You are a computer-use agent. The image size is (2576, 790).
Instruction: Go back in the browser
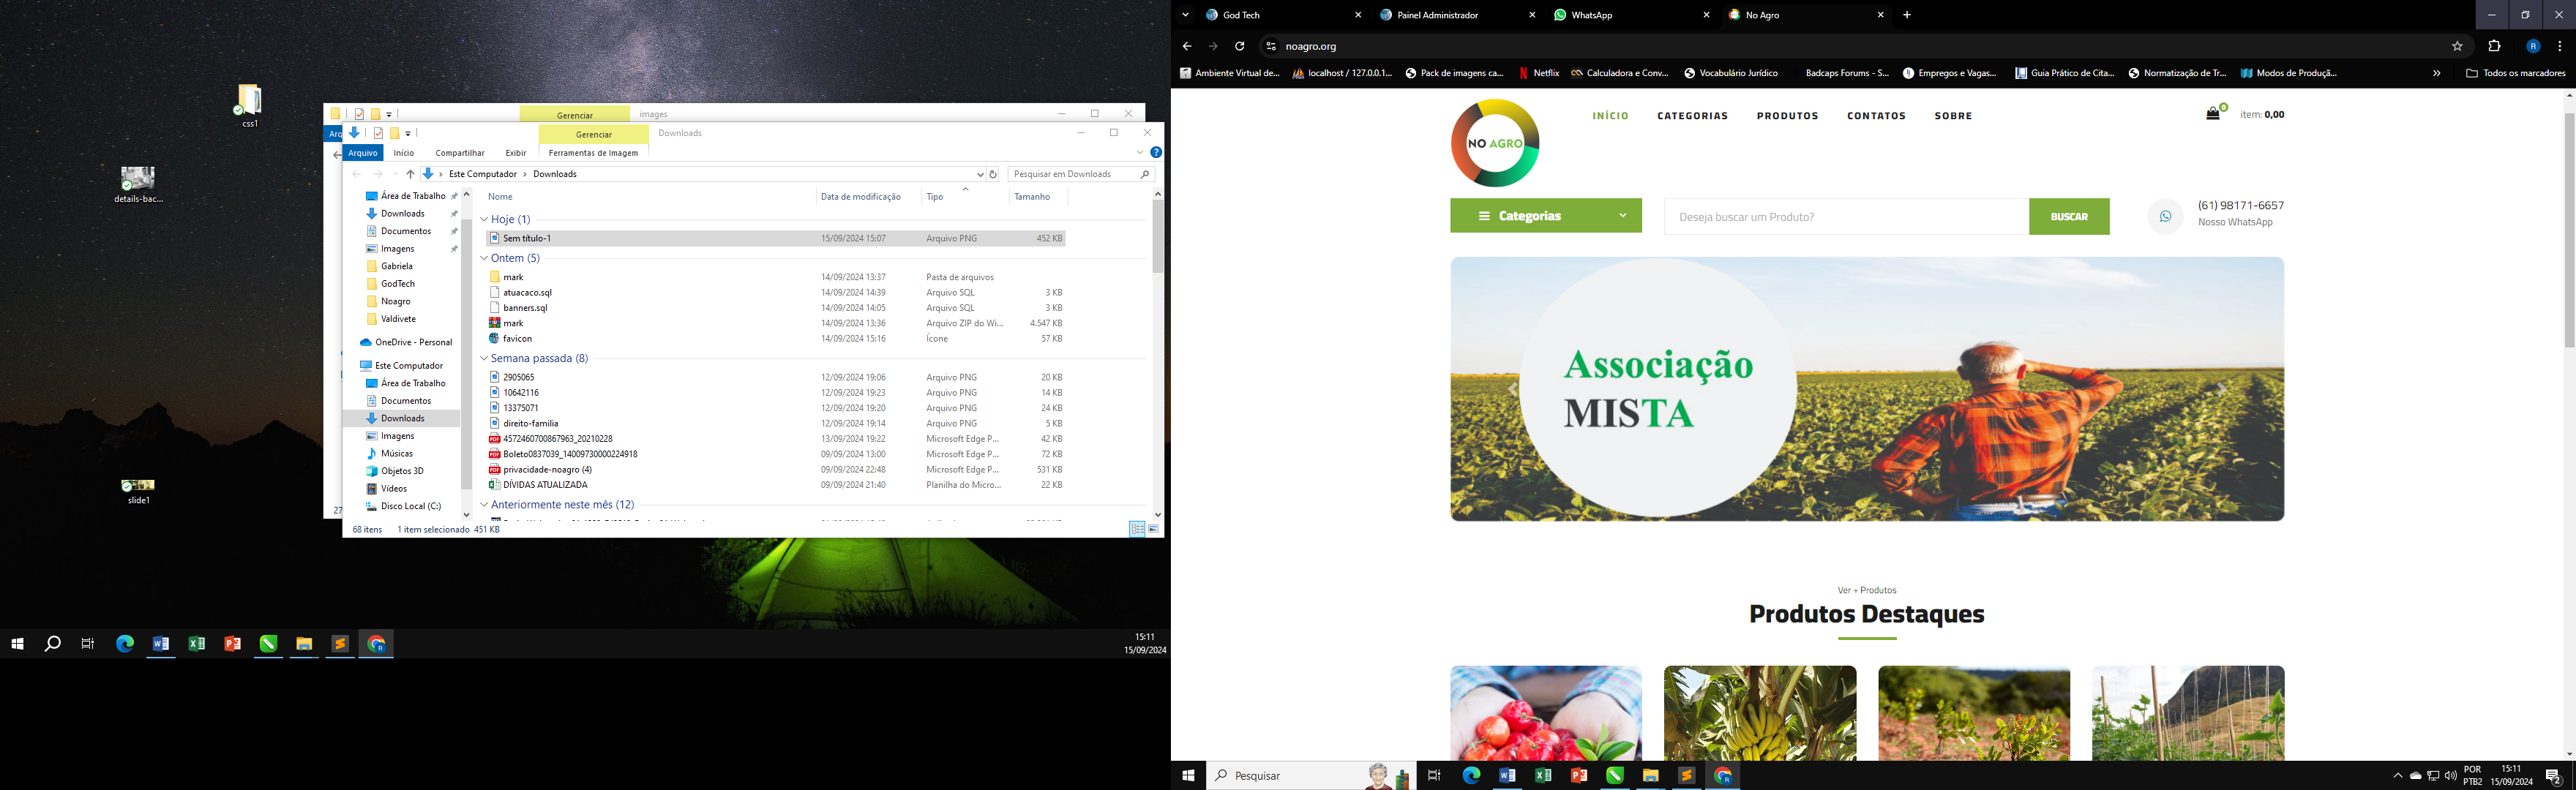(x=1187, y=46)
